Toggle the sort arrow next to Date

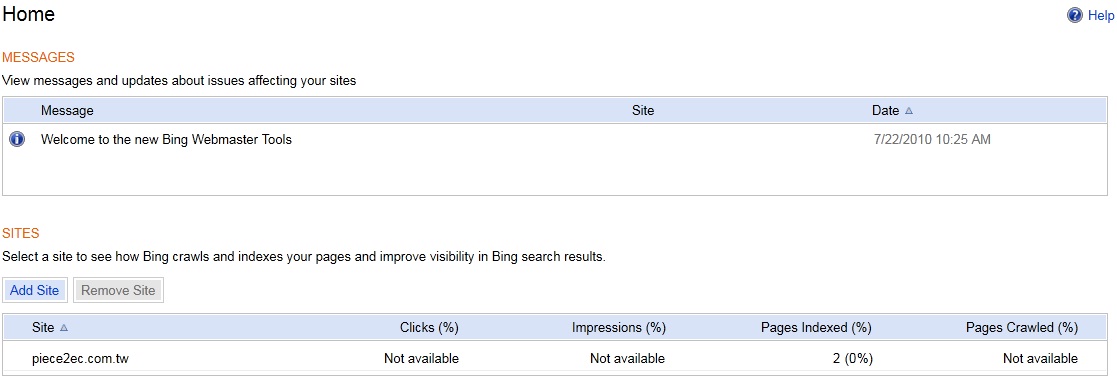click(x=908, y=111)
